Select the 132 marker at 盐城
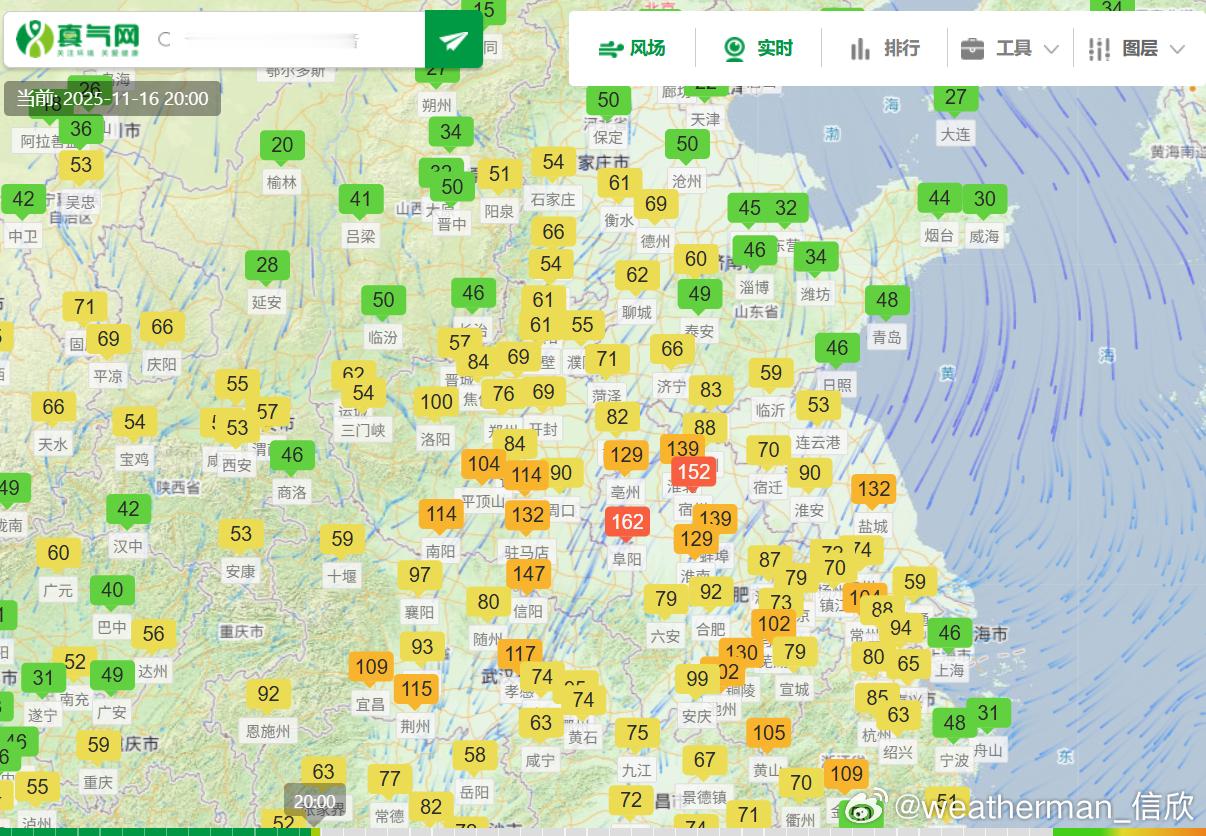 (873, 488)
